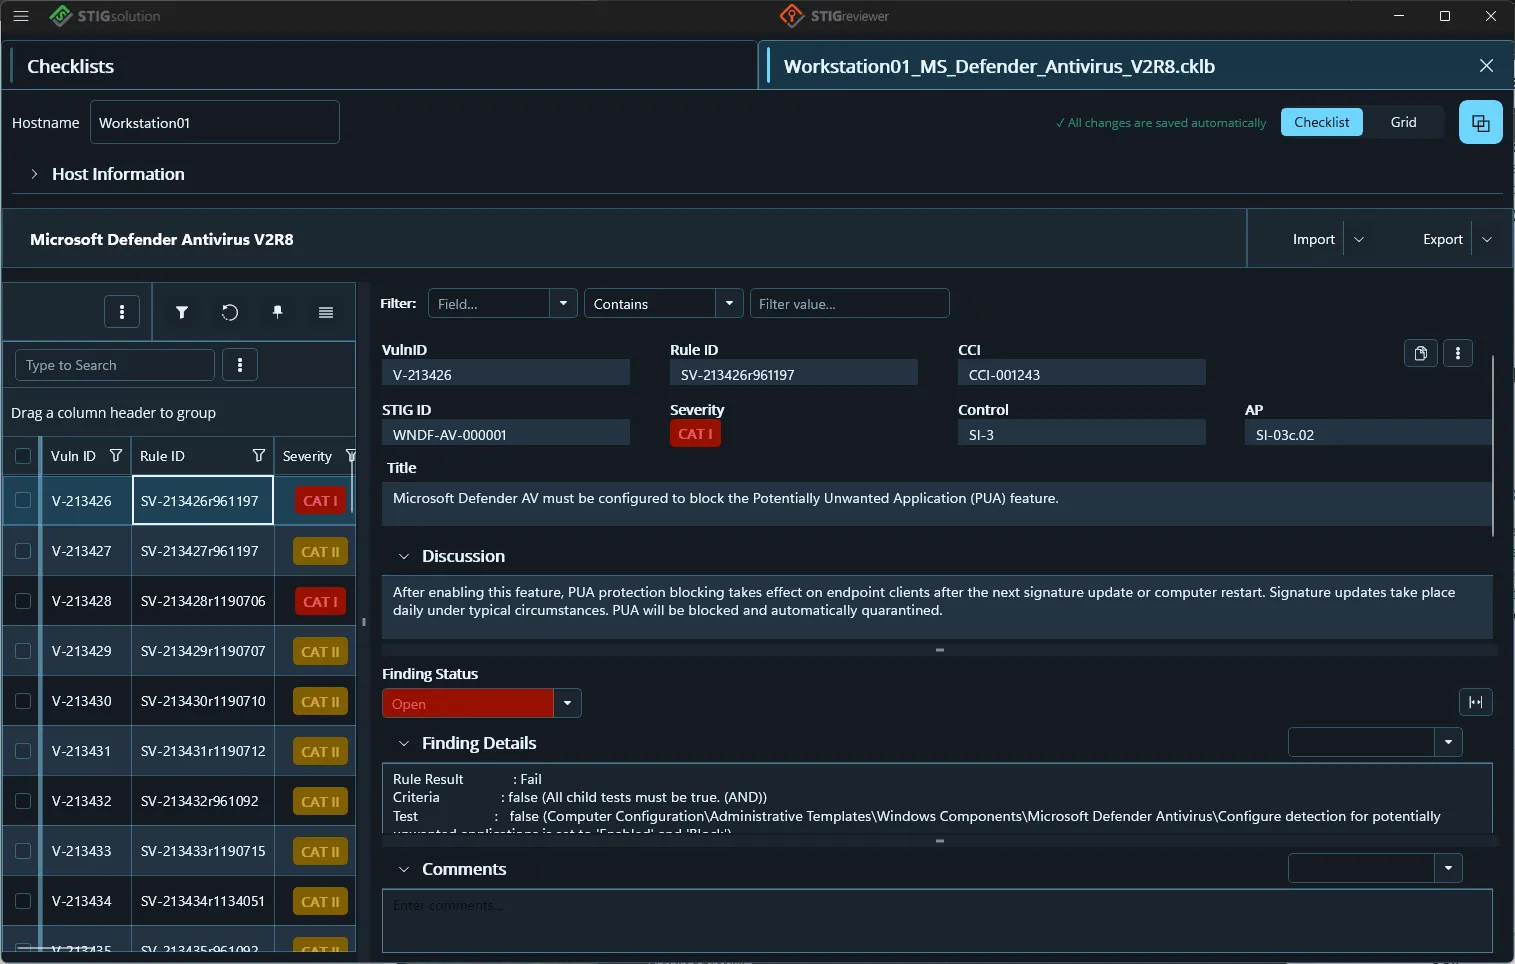This screenshot has height=964, width=1515.
Task: Check the V-213426 row checkbox
Action: (23, 501)
